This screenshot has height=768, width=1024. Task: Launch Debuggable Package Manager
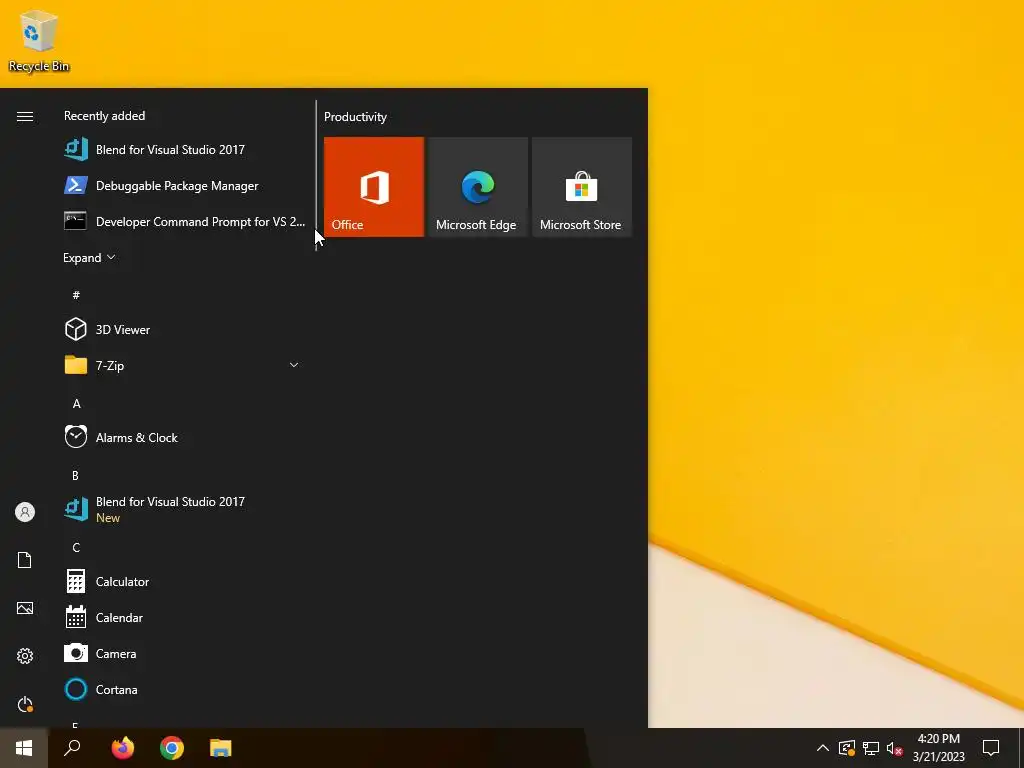click(x=185, y=185)
